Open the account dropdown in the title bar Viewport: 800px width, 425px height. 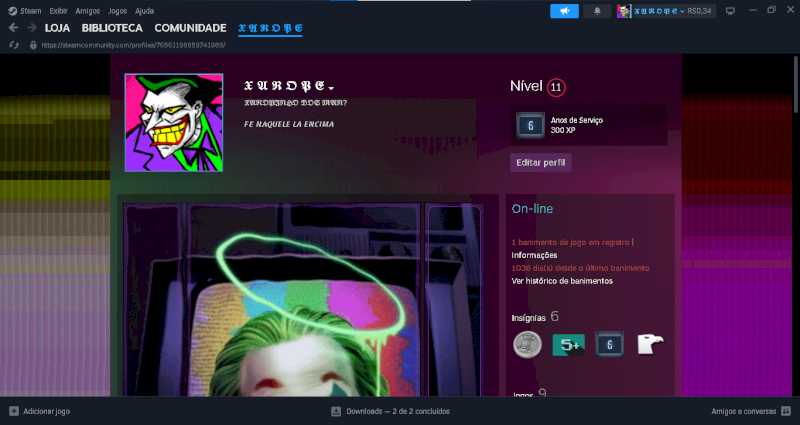[659, 11]
